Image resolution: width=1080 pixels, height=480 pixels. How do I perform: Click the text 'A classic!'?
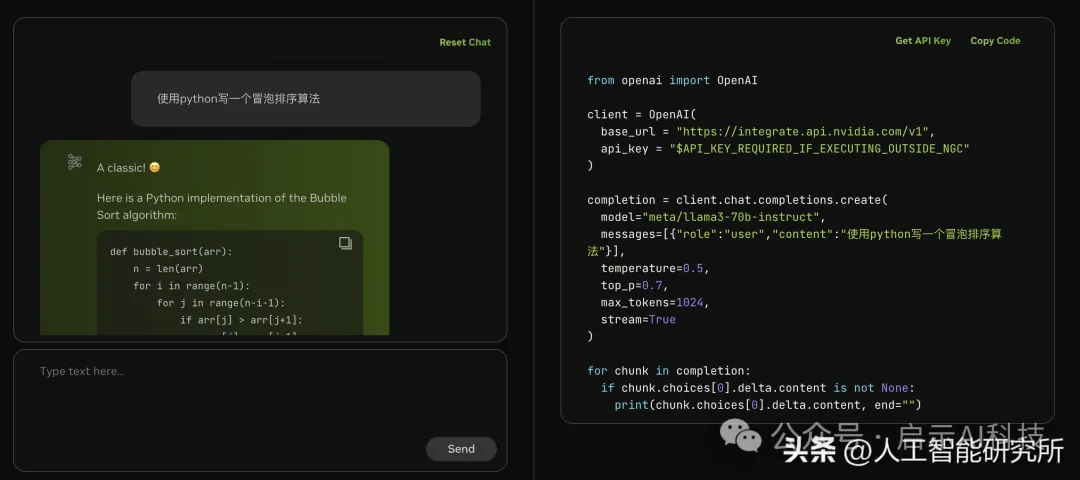point(121,167)
